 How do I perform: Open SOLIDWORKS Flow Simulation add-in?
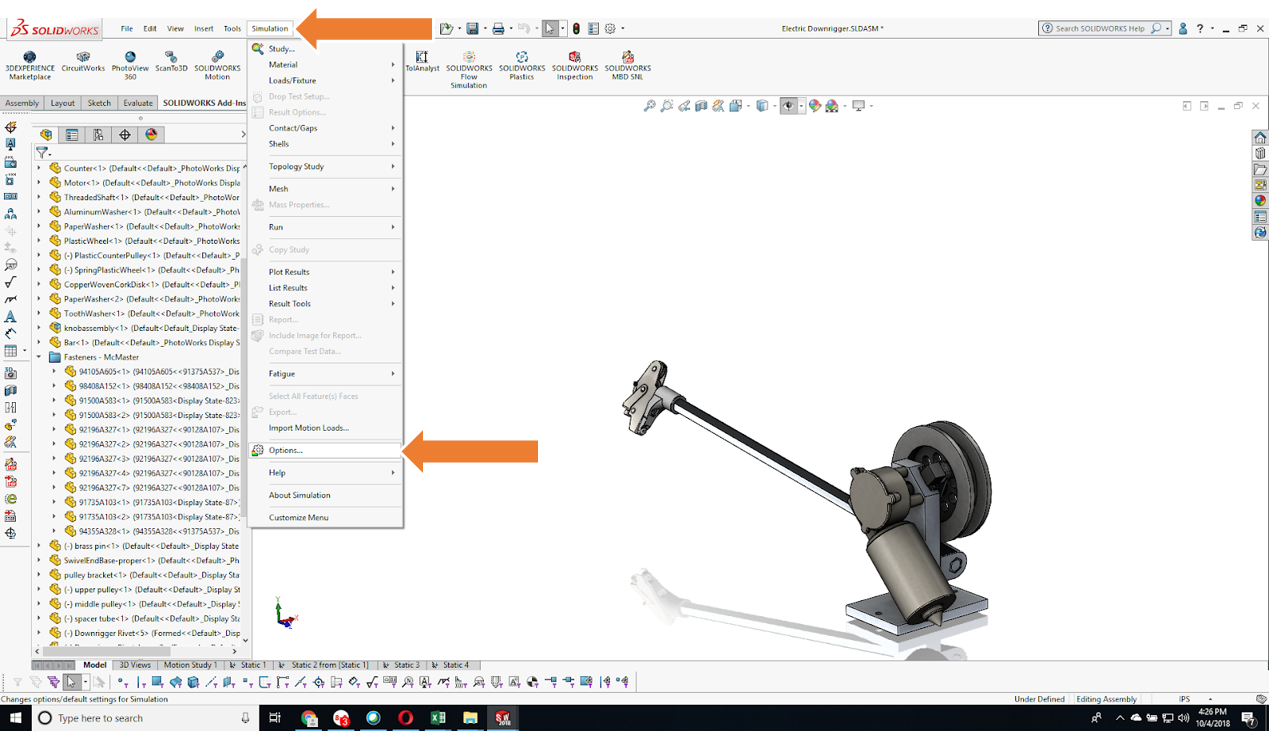coord(468,69)
